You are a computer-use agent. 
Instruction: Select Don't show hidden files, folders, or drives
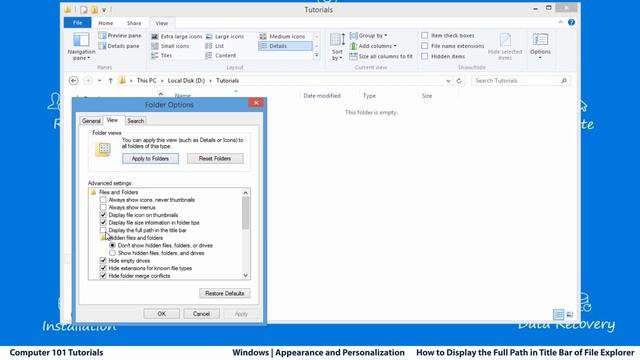(112, 245)
